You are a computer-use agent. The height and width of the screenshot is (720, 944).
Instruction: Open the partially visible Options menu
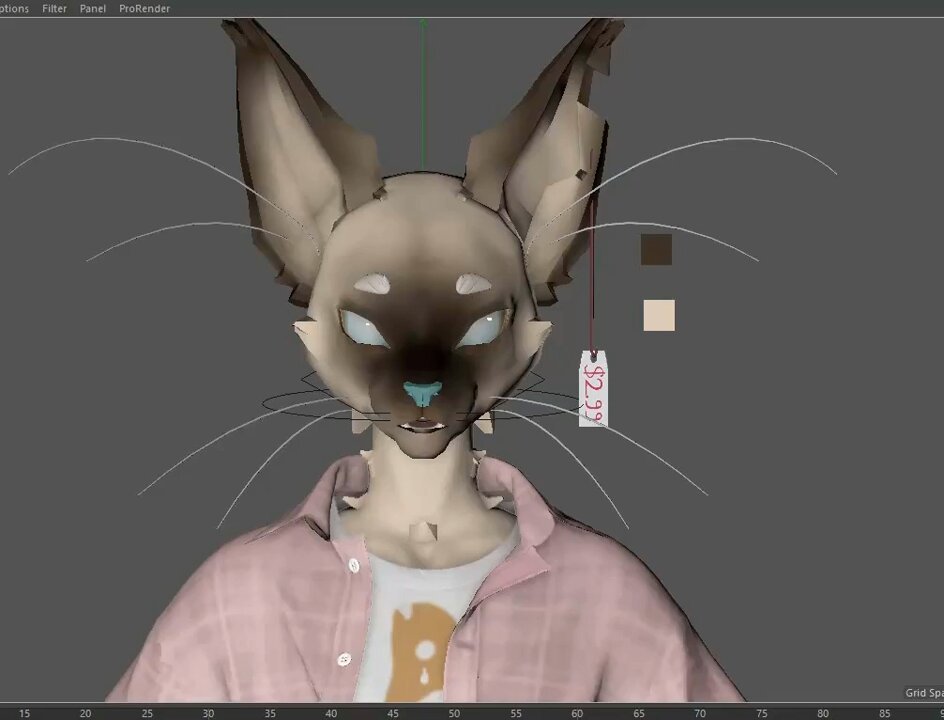point(14,8)
